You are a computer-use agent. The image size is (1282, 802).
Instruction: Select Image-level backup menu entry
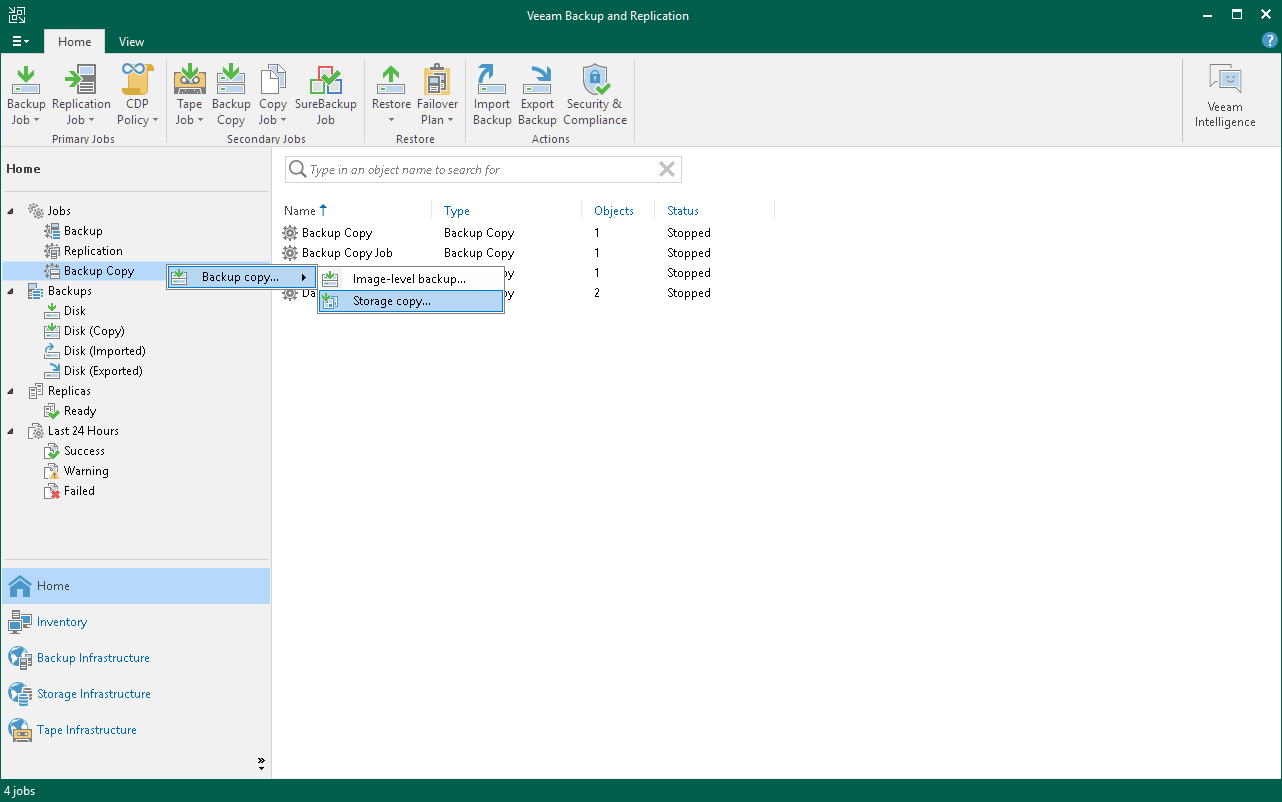pos(409,279)
